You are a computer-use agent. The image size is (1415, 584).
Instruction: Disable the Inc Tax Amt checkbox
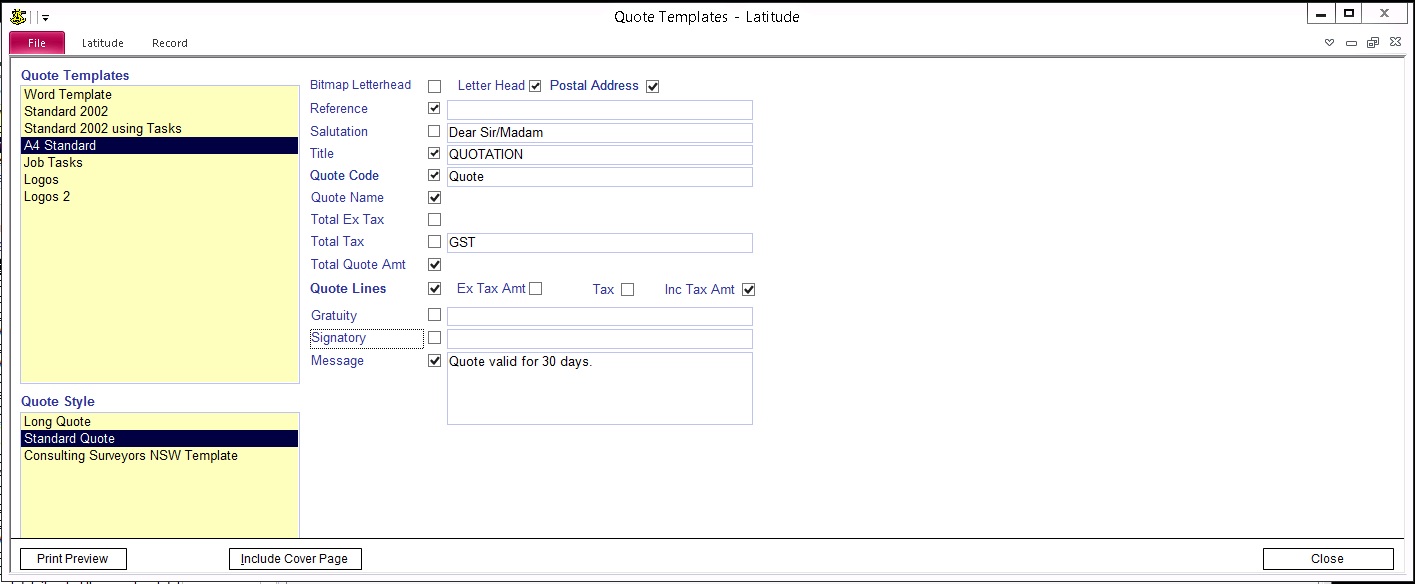pyautogui.click(x=749, y=290)
